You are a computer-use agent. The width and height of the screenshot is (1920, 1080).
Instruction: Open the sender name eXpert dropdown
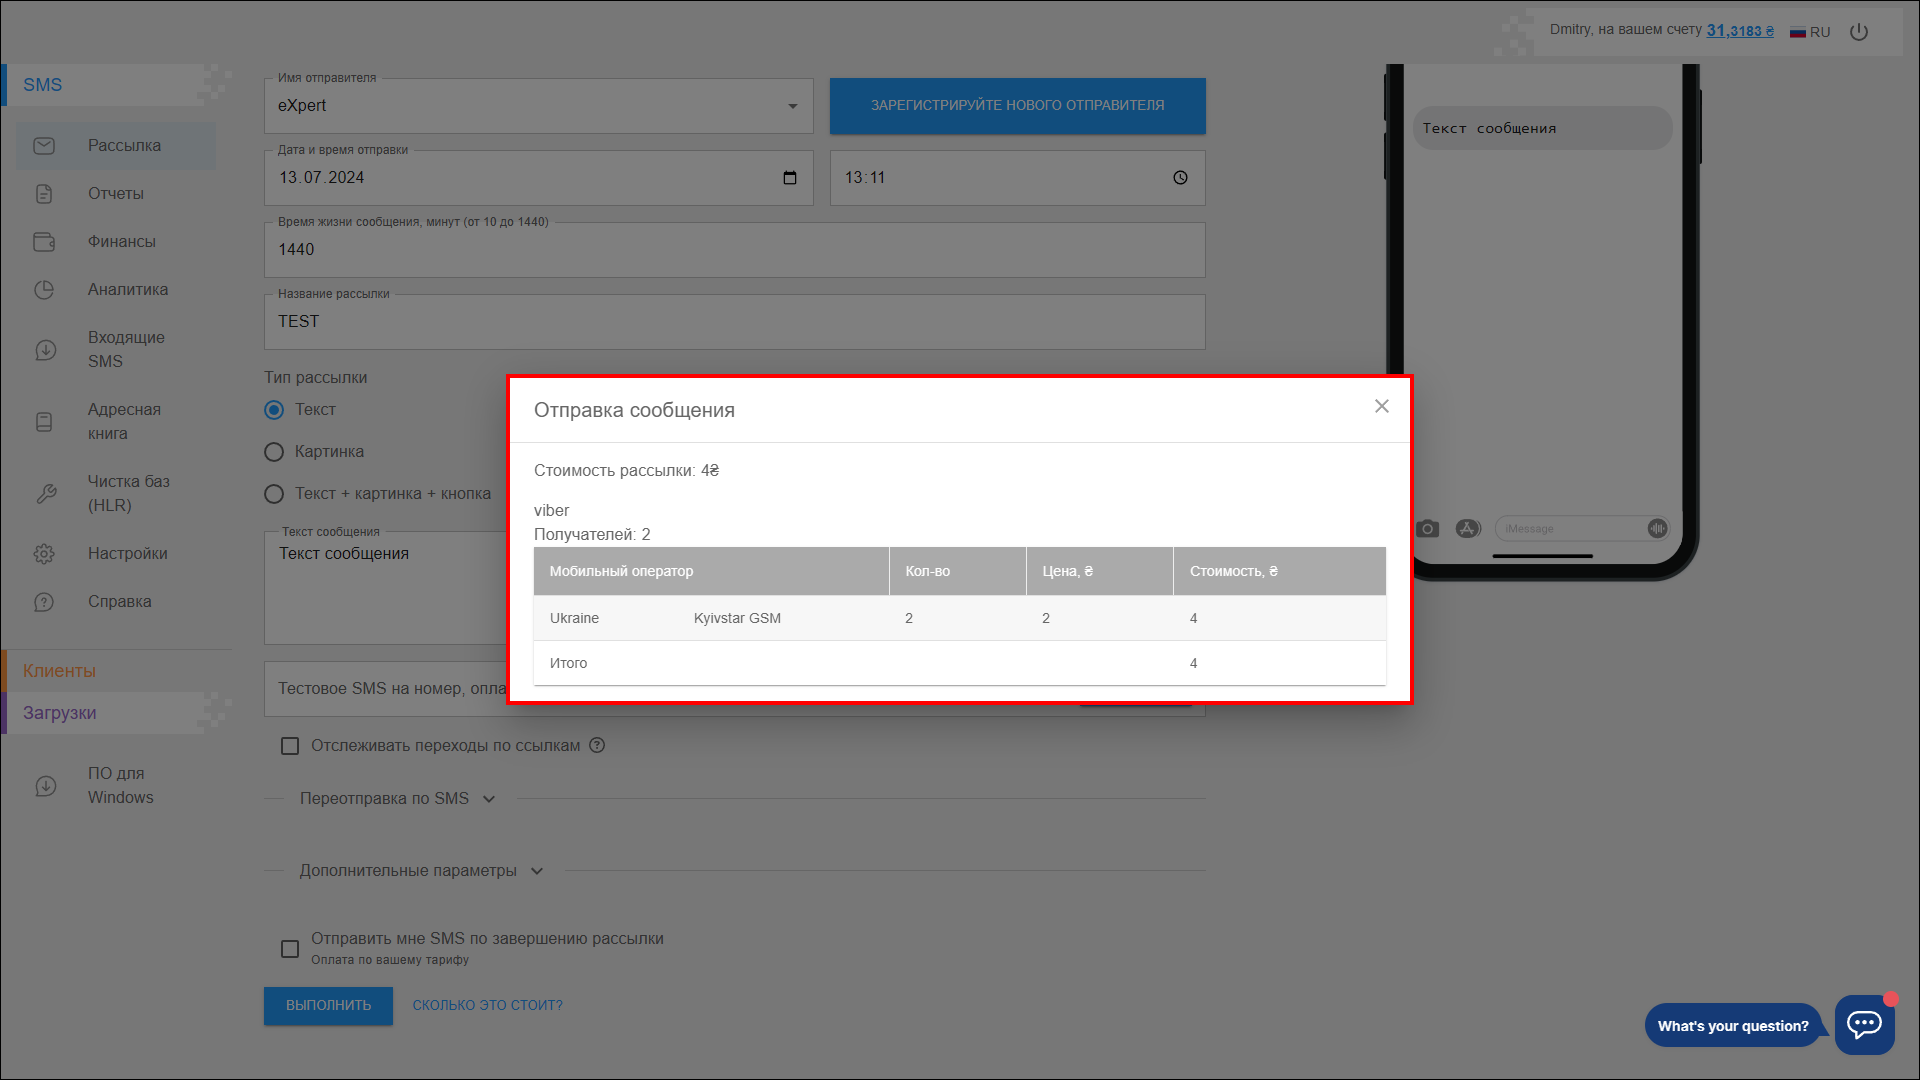[x=538, y=106]
